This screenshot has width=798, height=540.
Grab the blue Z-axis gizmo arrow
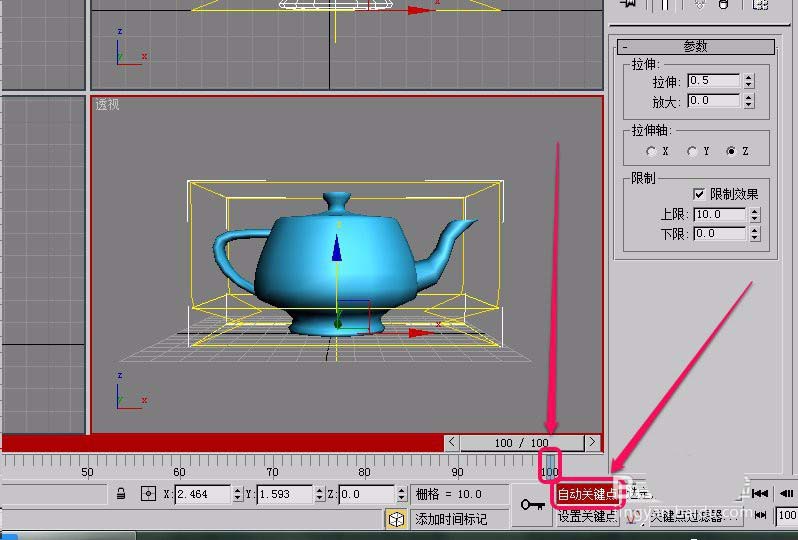336,248
